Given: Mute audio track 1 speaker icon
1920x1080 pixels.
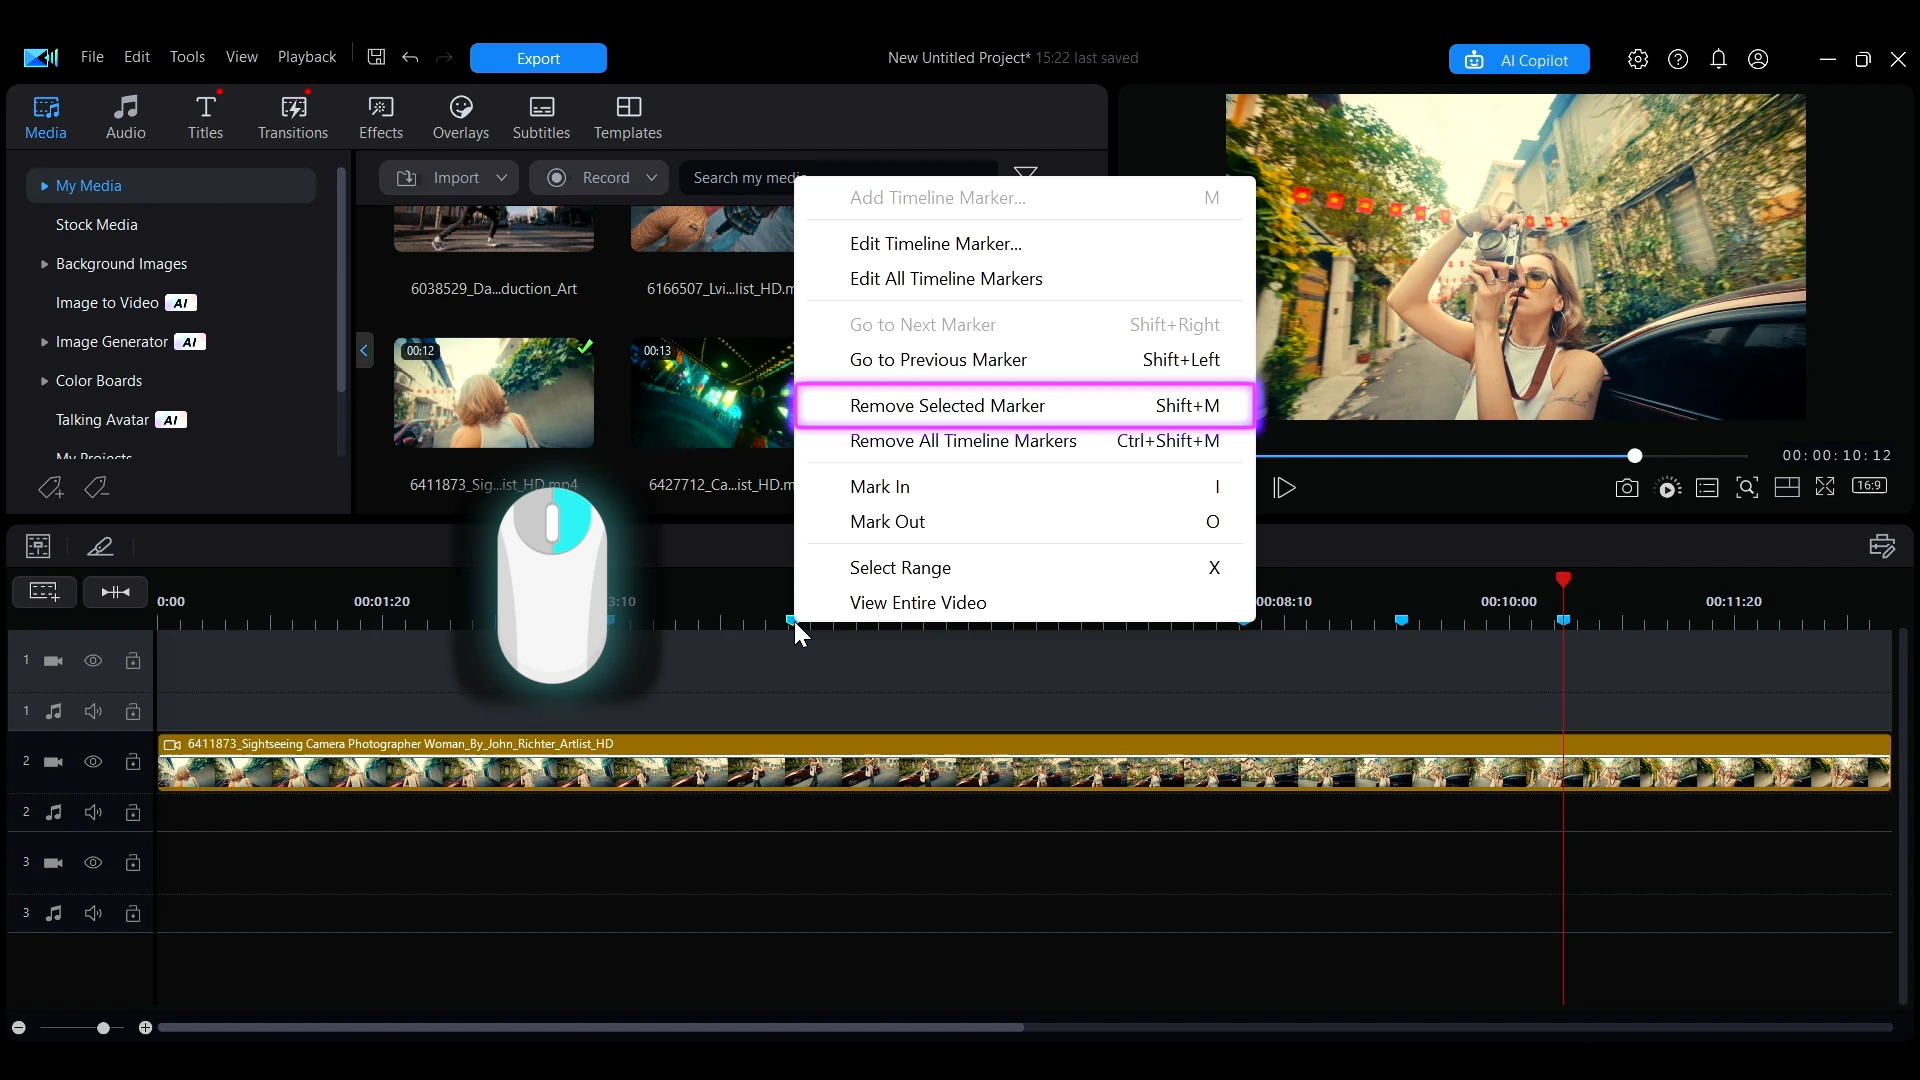Looking at the screenshot, I should (93, 712).
